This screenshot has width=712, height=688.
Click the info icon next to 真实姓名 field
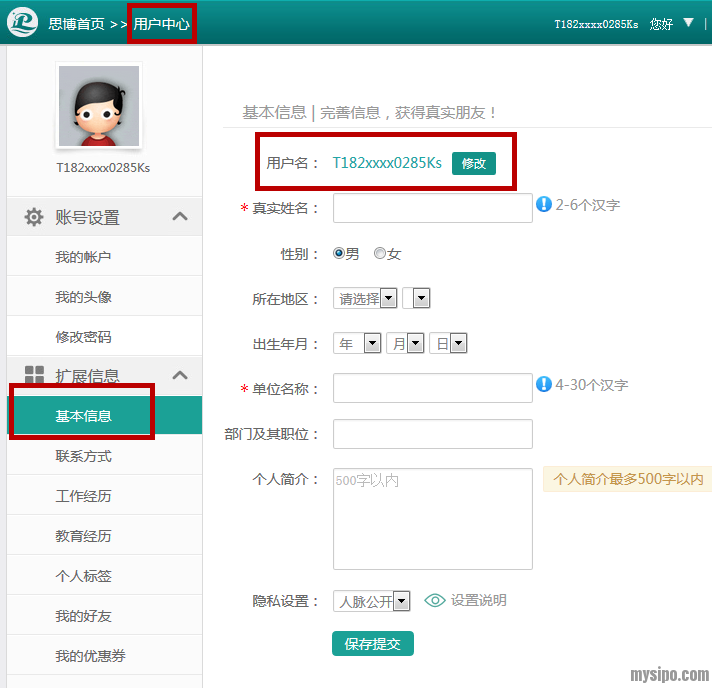(x=544, y=204)
